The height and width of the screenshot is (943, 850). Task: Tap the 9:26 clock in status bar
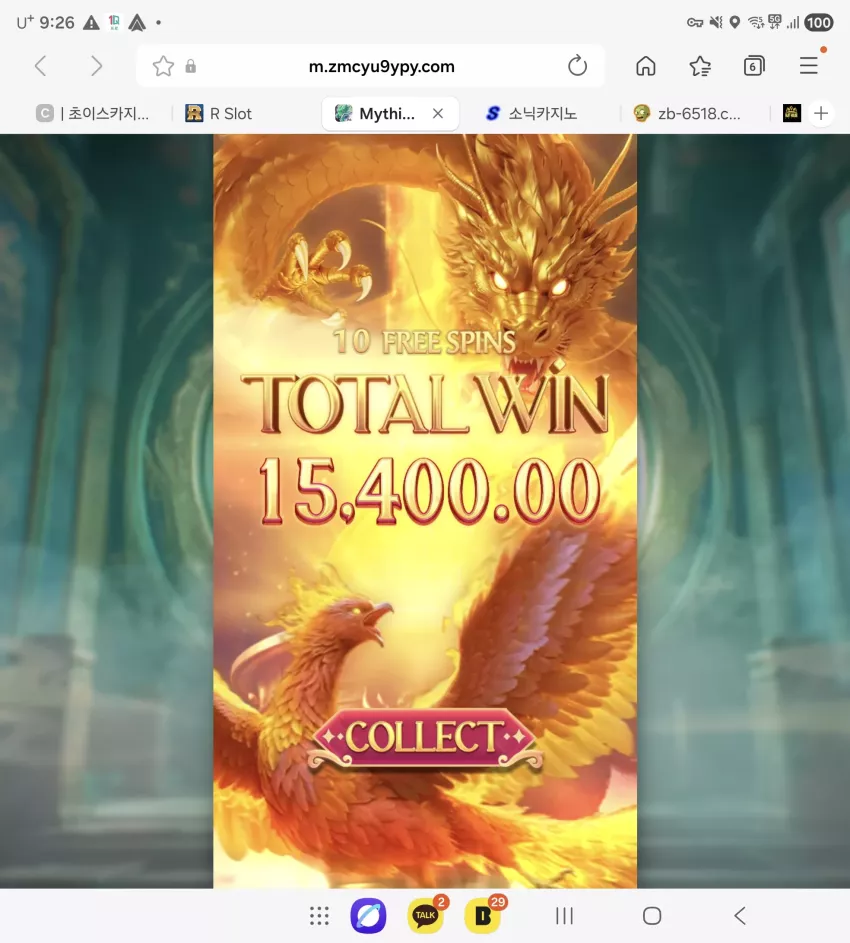click(57, 23)
